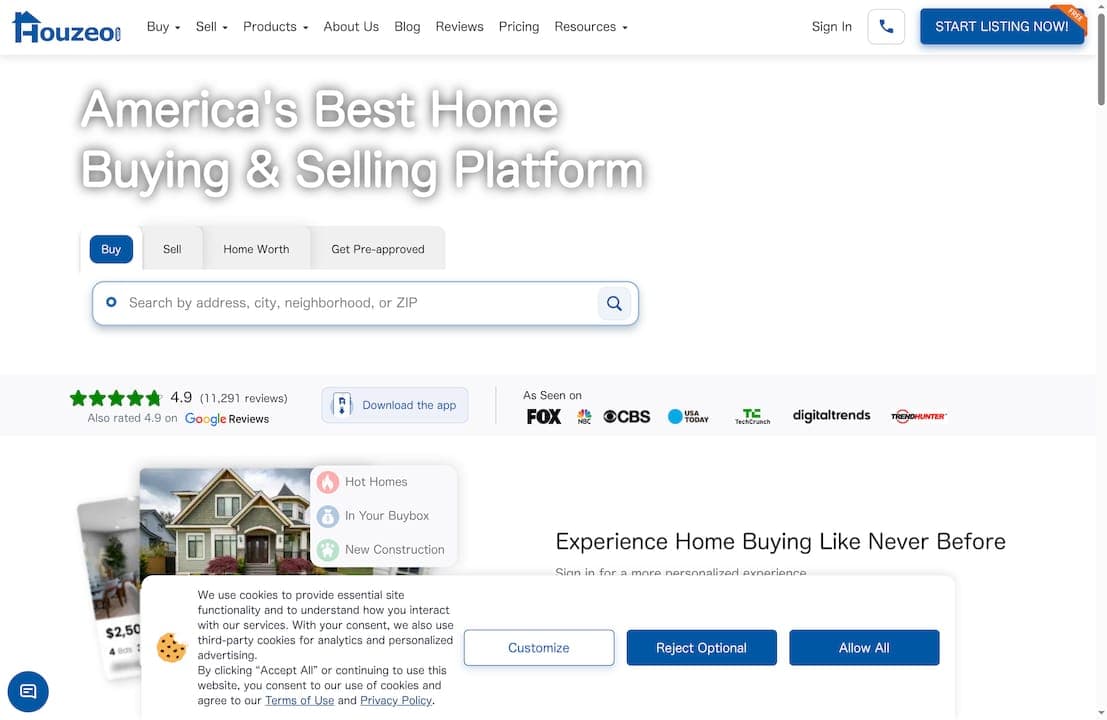Click the In Your Buybox icon

(328, 516)
